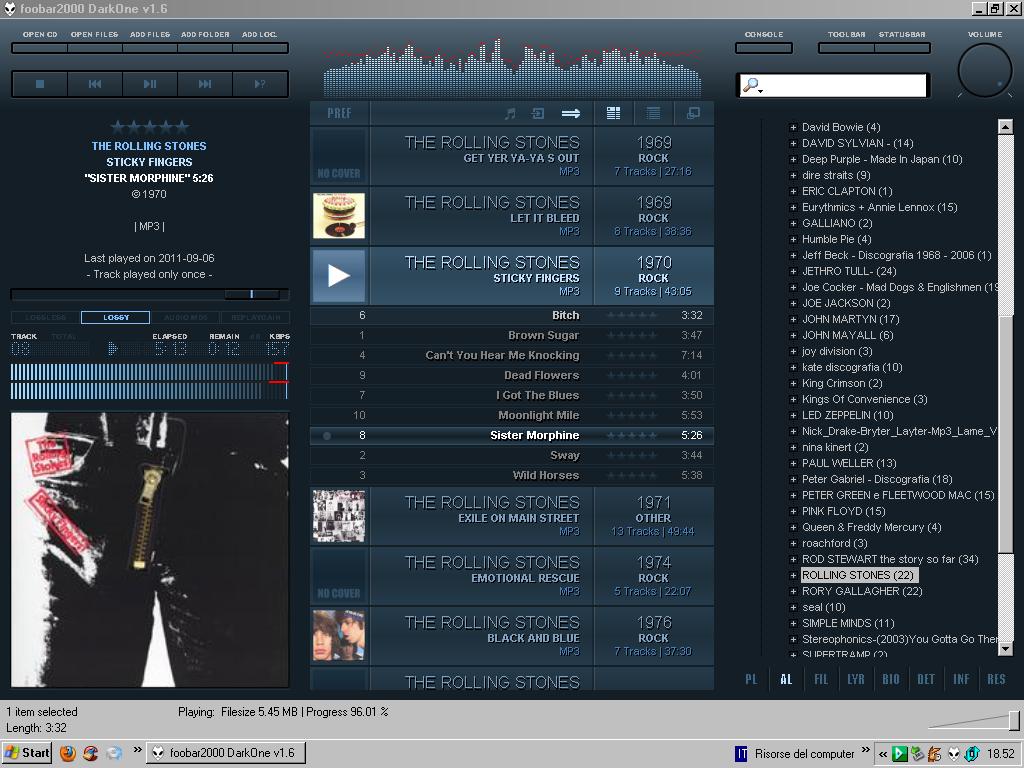
Task: Expand the dire straits (9) node
Action: (x=793, y=175)
